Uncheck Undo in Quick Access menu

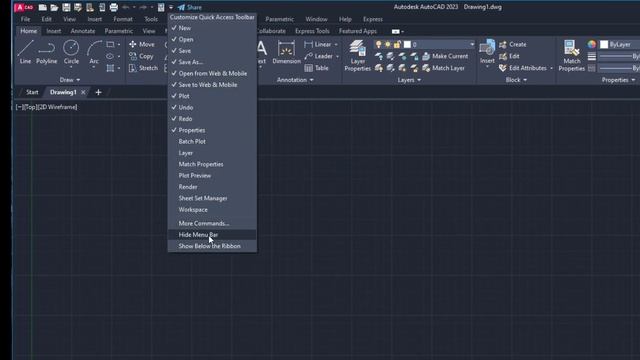[x=212, y=107]
